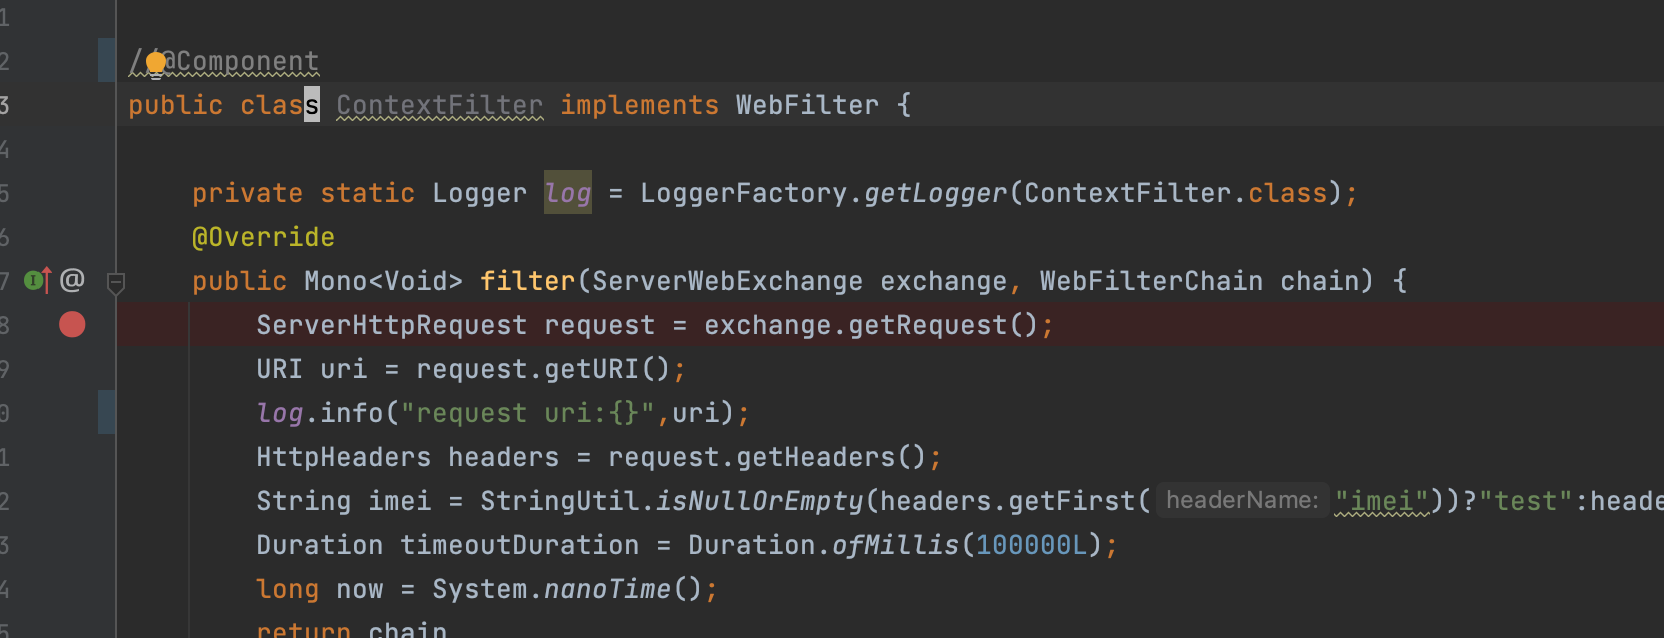The width and height of the screenshot is (1664, 638).
Task: Click the ServerWebExchange parameter type
Action: pyautogui.click(x=728, y=281)
